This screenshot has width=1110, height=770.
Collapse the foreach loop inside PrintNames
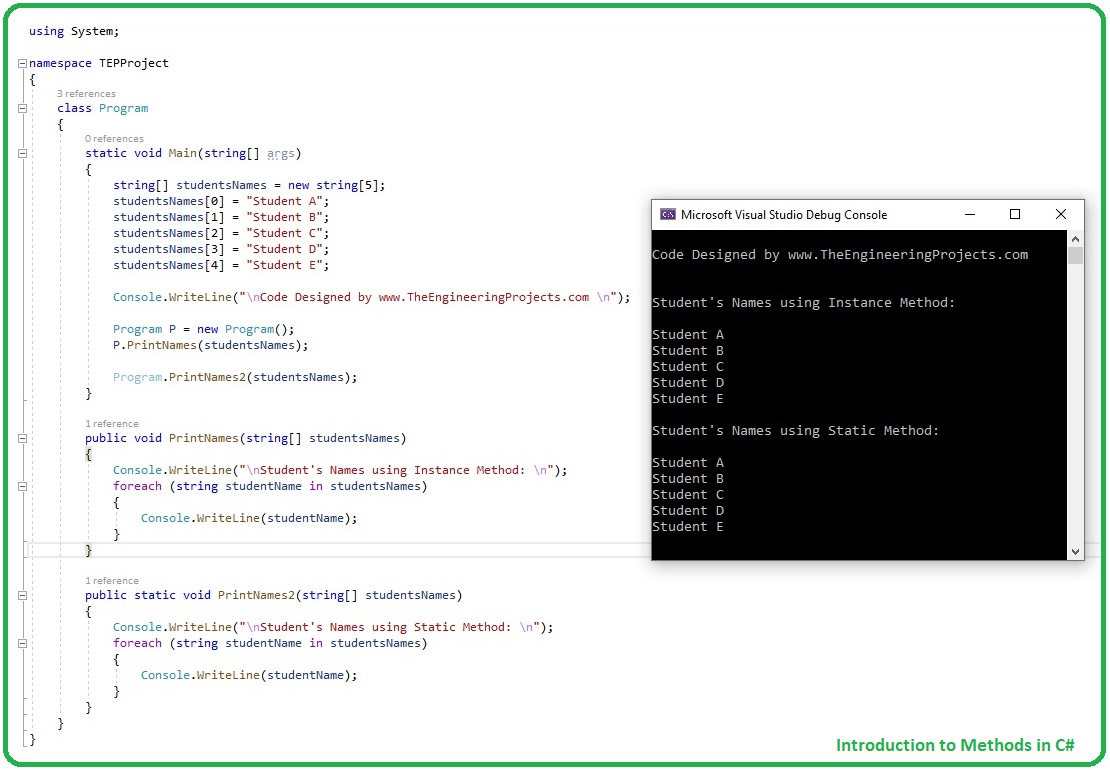pos(22,487)
